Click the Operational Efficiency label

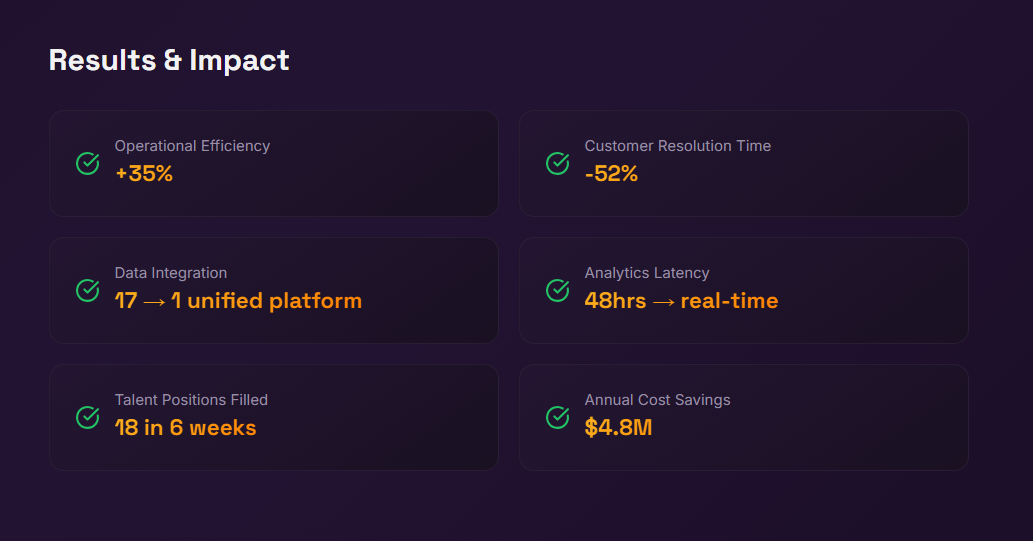pos(192,146)
